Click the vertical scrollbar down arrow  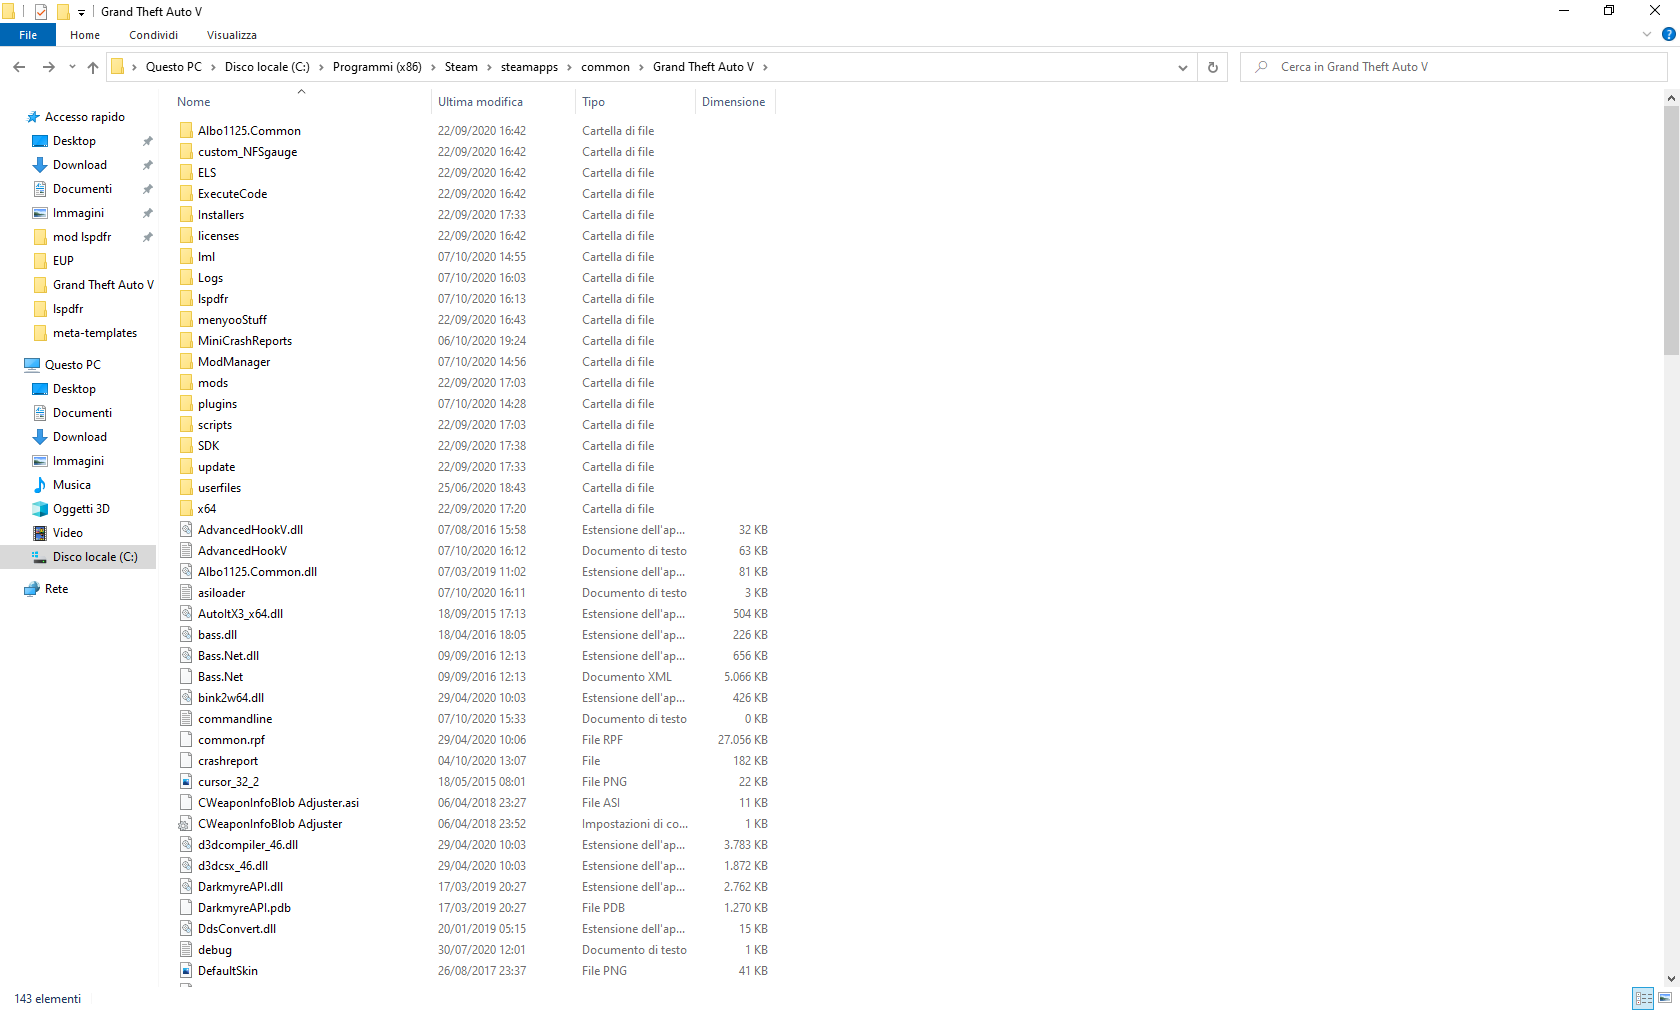1671,979
